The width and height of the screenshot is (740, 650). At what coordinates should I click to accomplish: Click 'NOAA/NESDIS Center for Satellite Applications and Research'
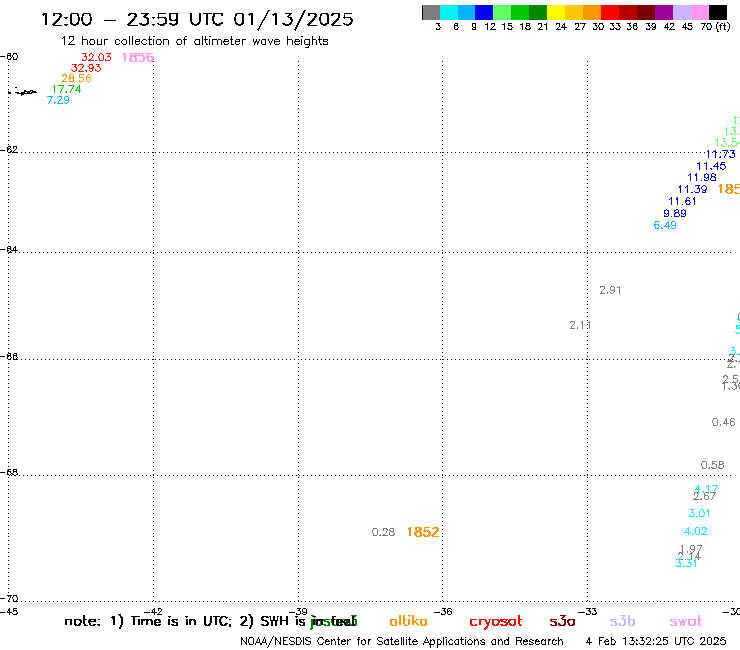pyautogui.click(x=402, y=642)
